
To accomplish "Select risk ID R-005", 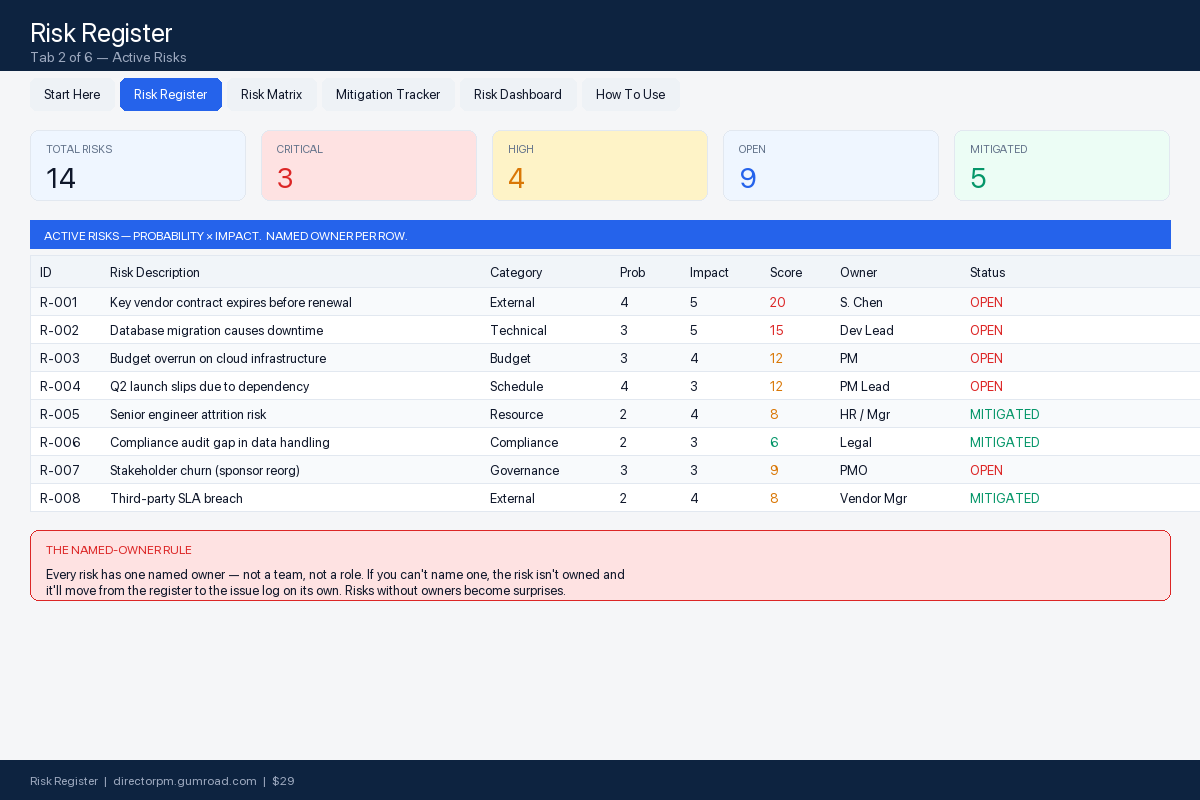I will point(60,414).
